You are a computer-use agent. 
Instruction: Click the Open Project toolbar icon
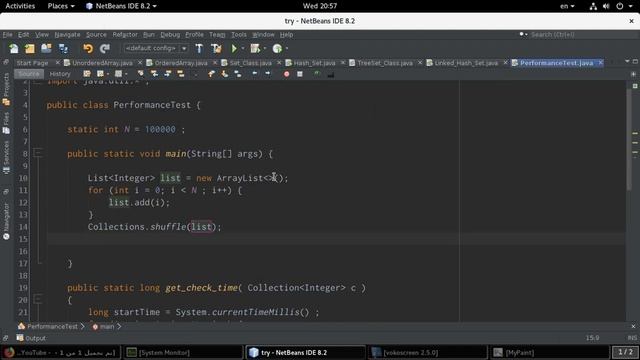[x=46, y=49]
